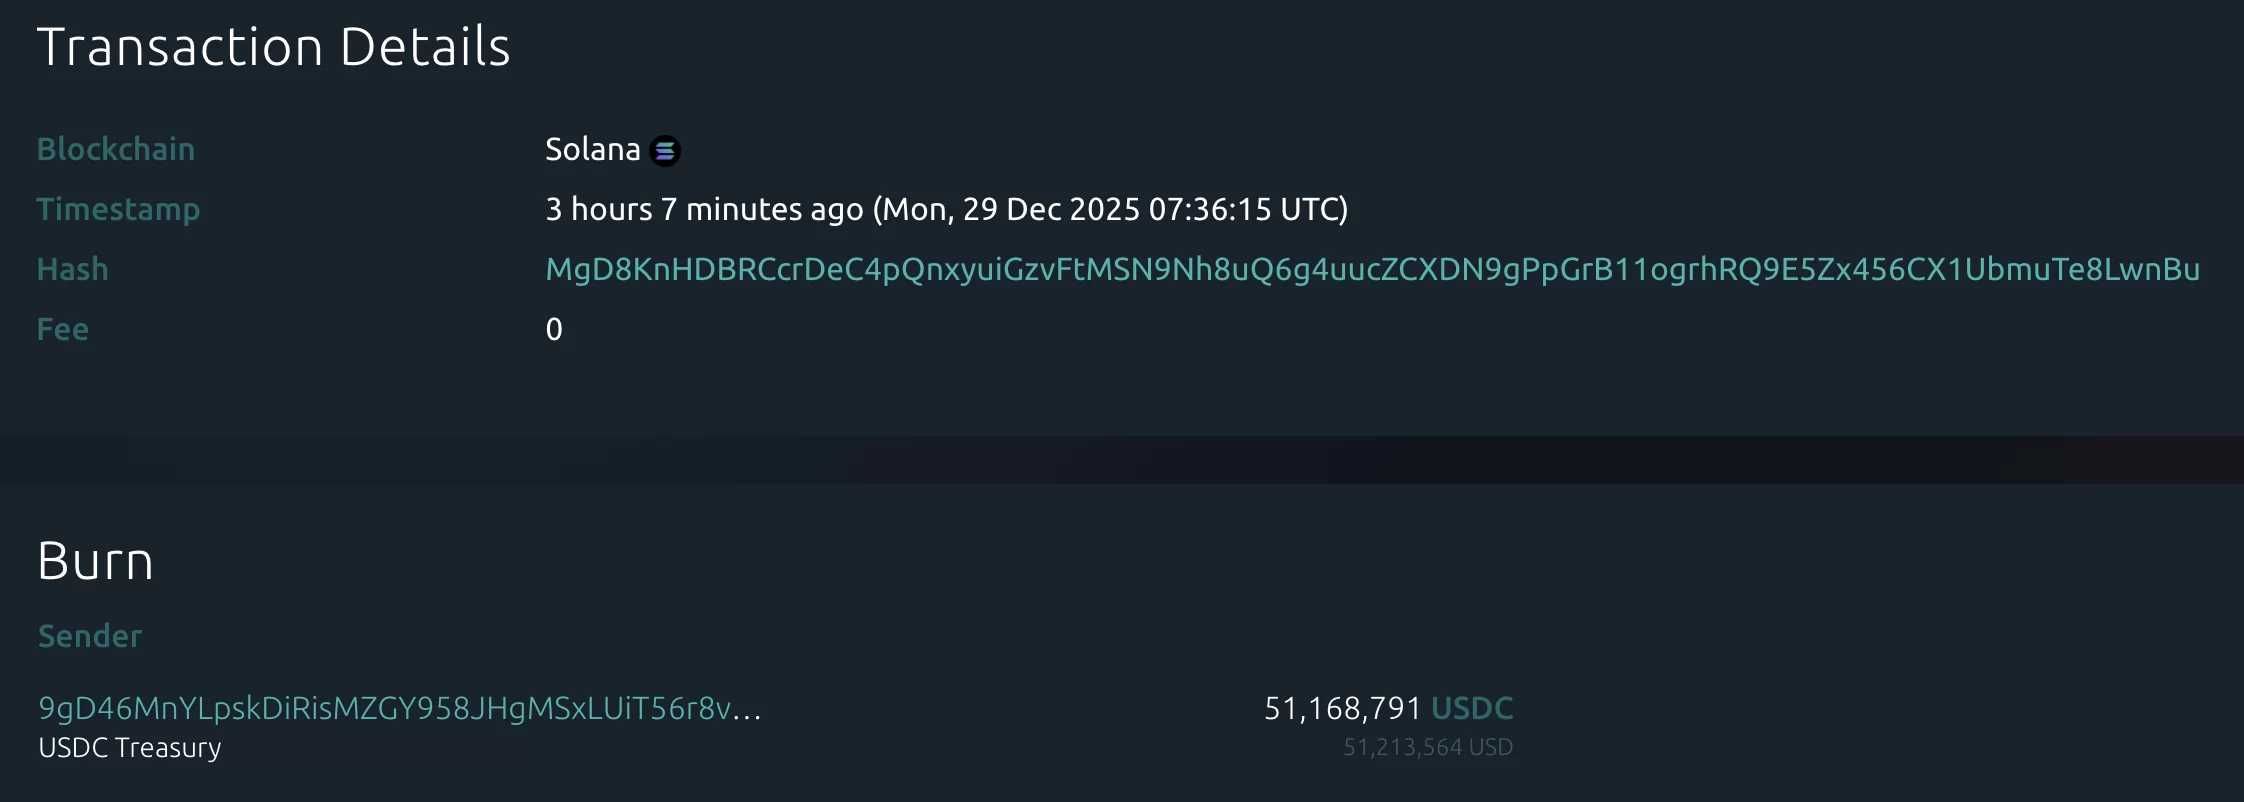
Task: Click the Sender label
Action: (x=90, y=636)
